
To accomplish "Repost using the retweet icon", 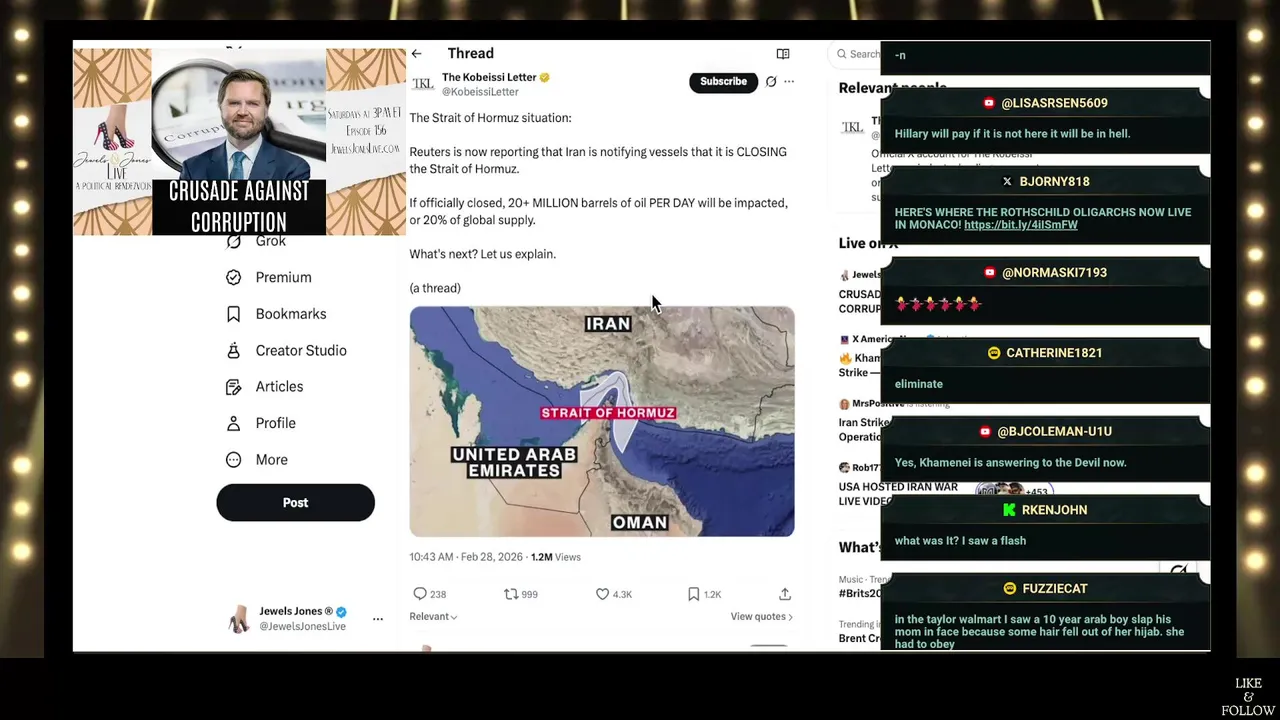I will coord(511,594).
